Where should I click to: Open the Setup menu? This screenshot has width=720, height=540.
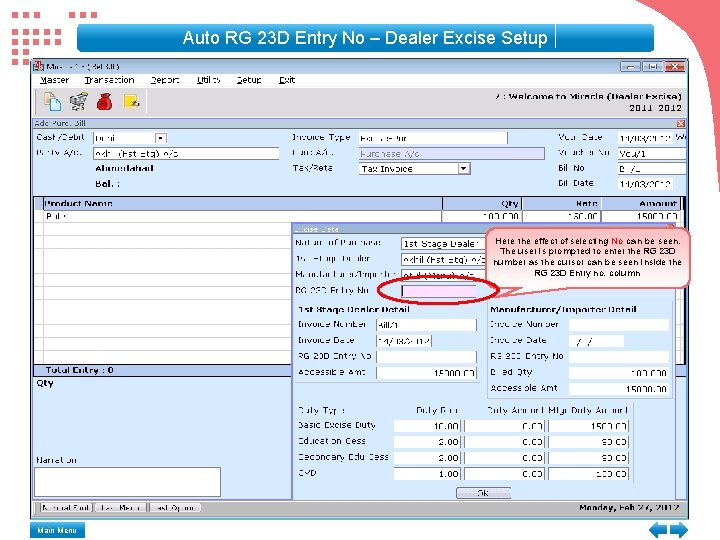(249, 80)
